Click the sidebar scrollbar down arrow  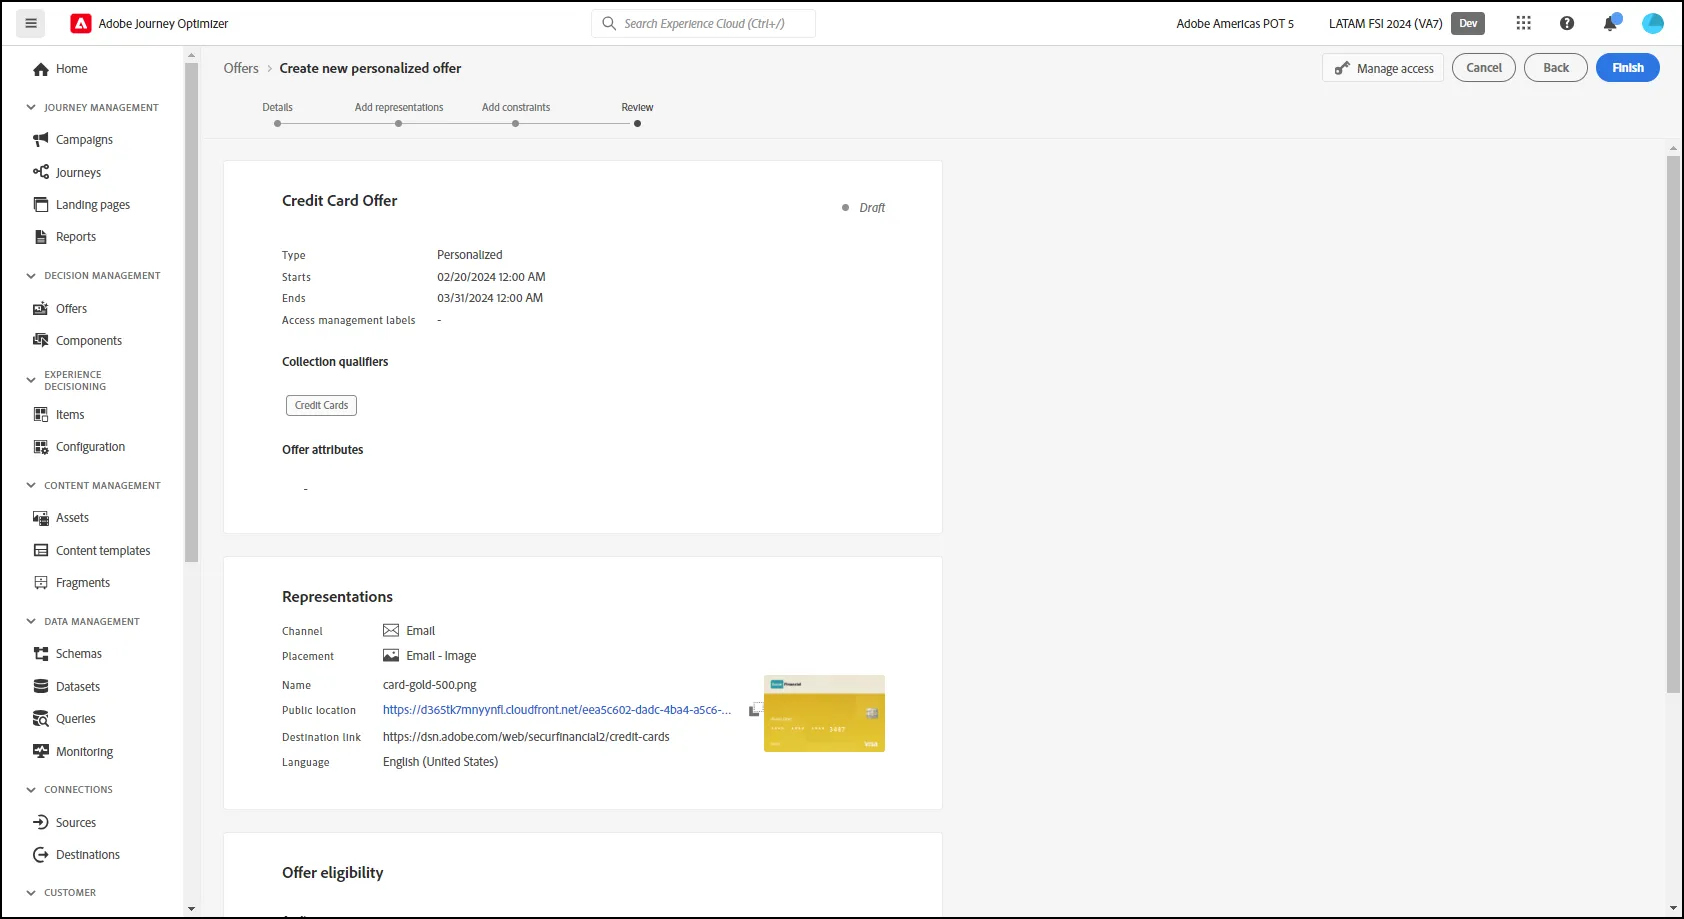click(191, 908)
